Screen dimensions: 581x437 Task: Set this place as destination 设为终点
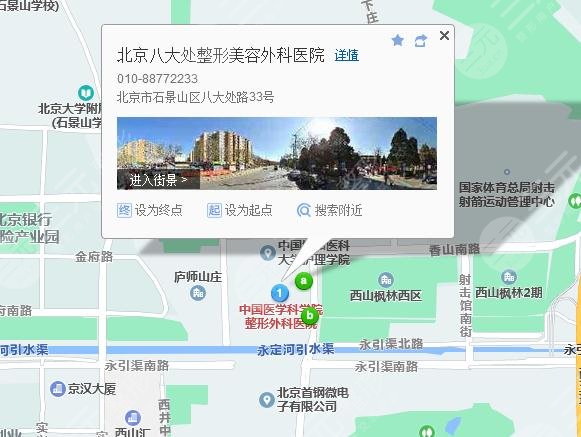point(150,210)
